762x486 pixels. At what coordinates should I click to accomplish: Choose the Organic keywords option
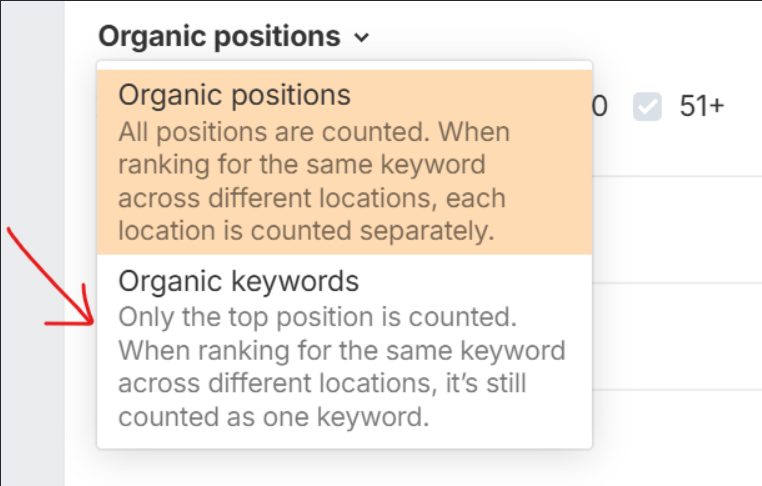pos(238,281)
